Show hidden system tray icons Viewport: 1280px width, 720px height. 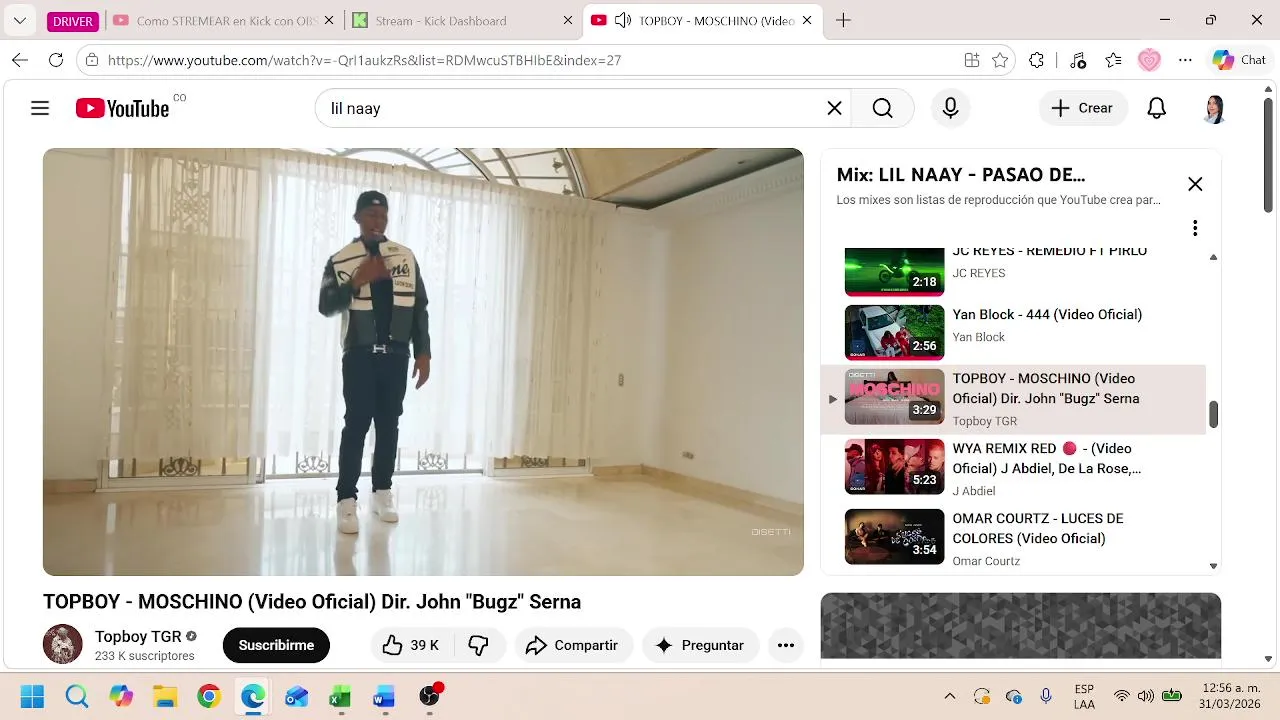[x=949, y=696]
